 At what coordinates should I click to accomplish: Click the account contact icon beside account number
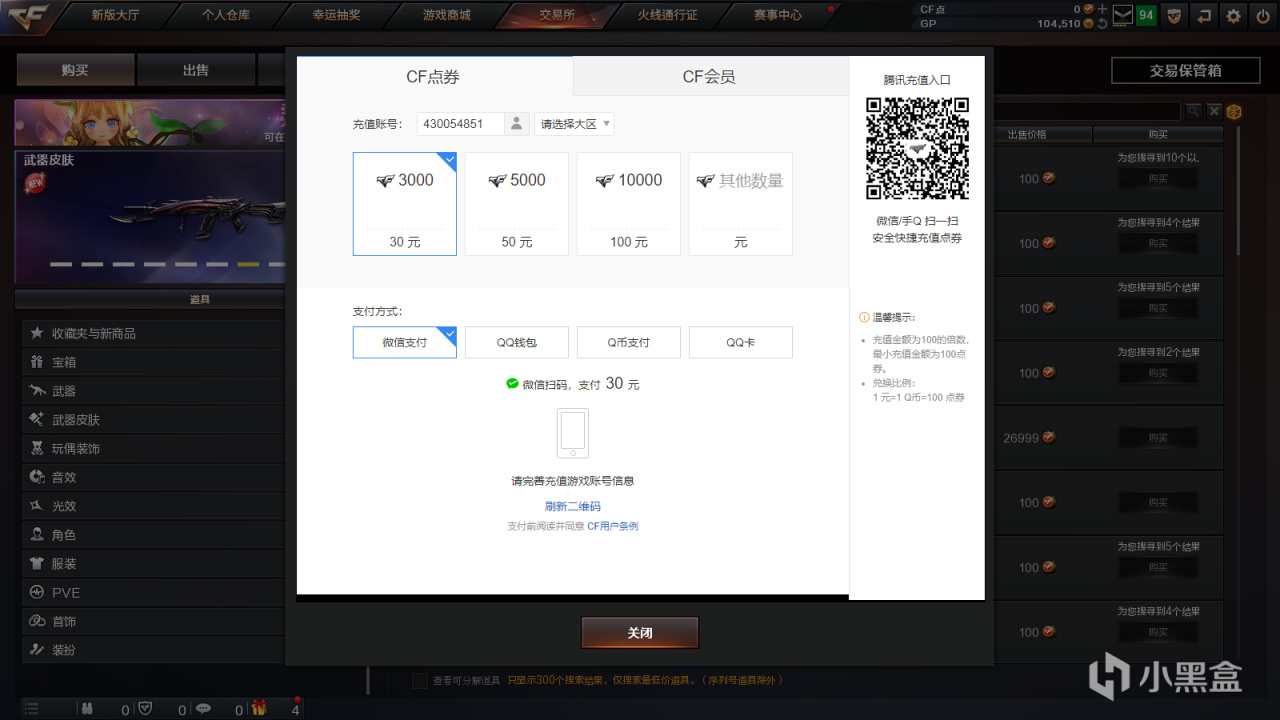point(516,124)
